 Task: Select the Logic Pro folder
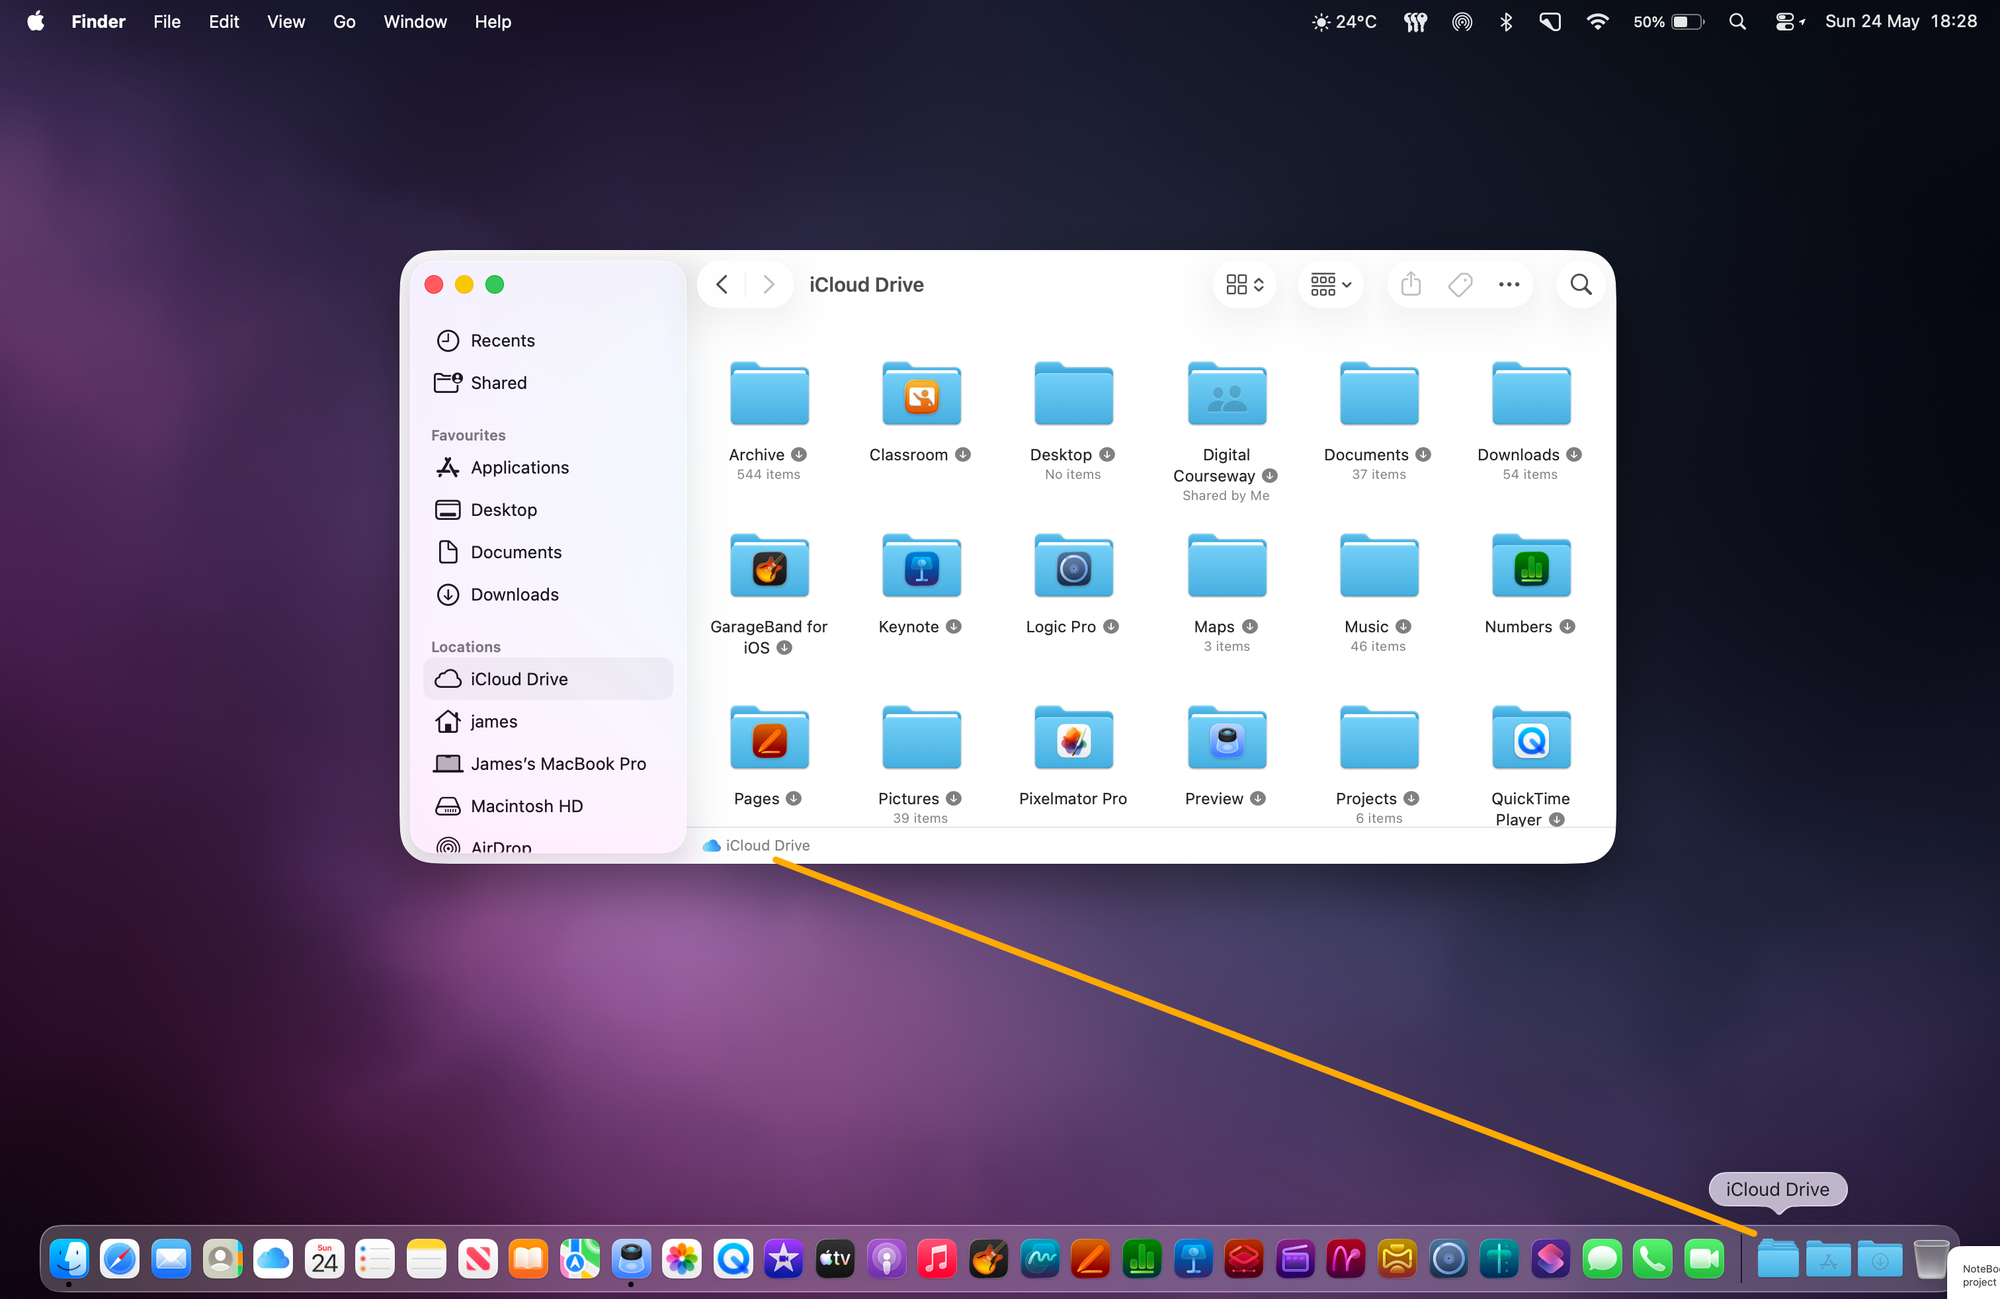(1073, 567)
